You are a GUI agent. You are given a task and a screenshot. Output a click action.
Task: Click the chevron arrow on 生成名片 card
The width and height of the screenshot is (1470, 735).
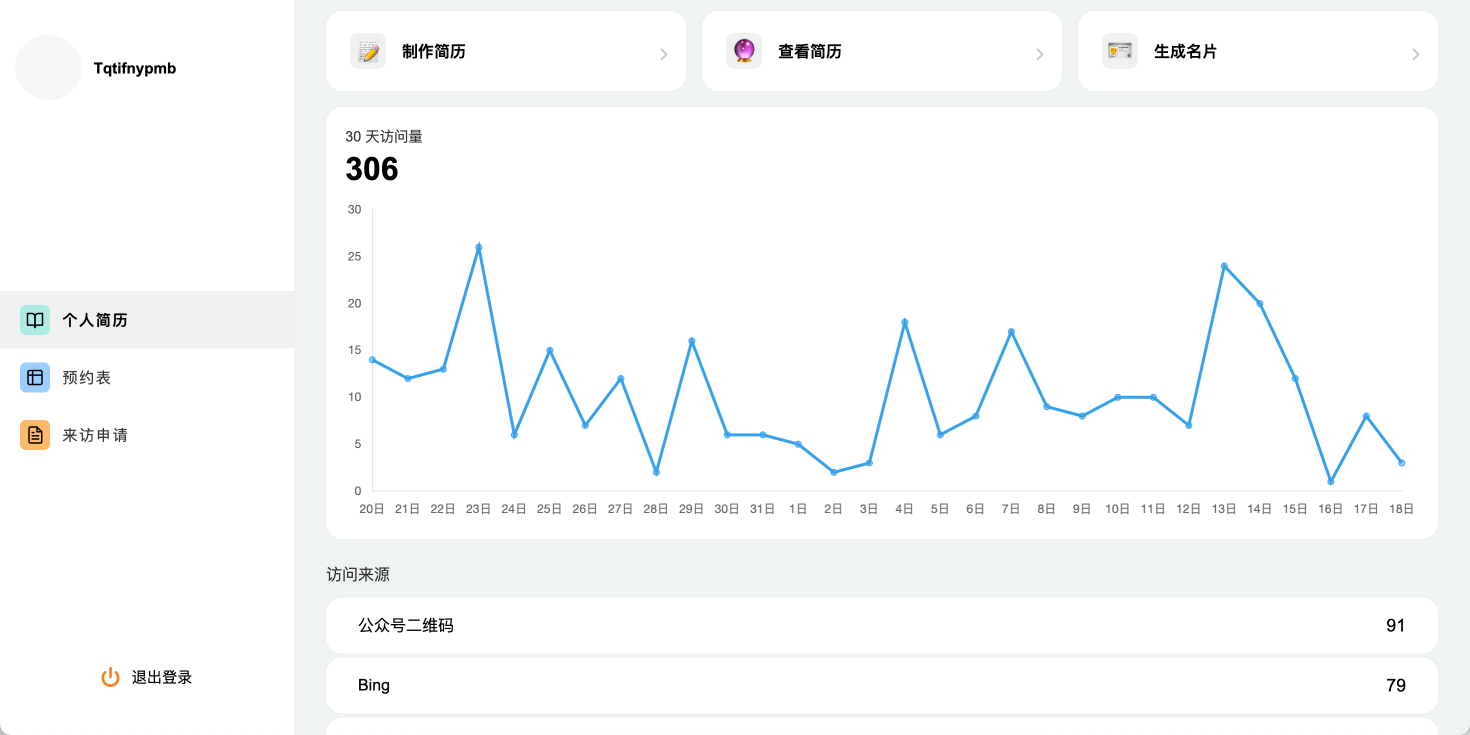(1415, 55)
